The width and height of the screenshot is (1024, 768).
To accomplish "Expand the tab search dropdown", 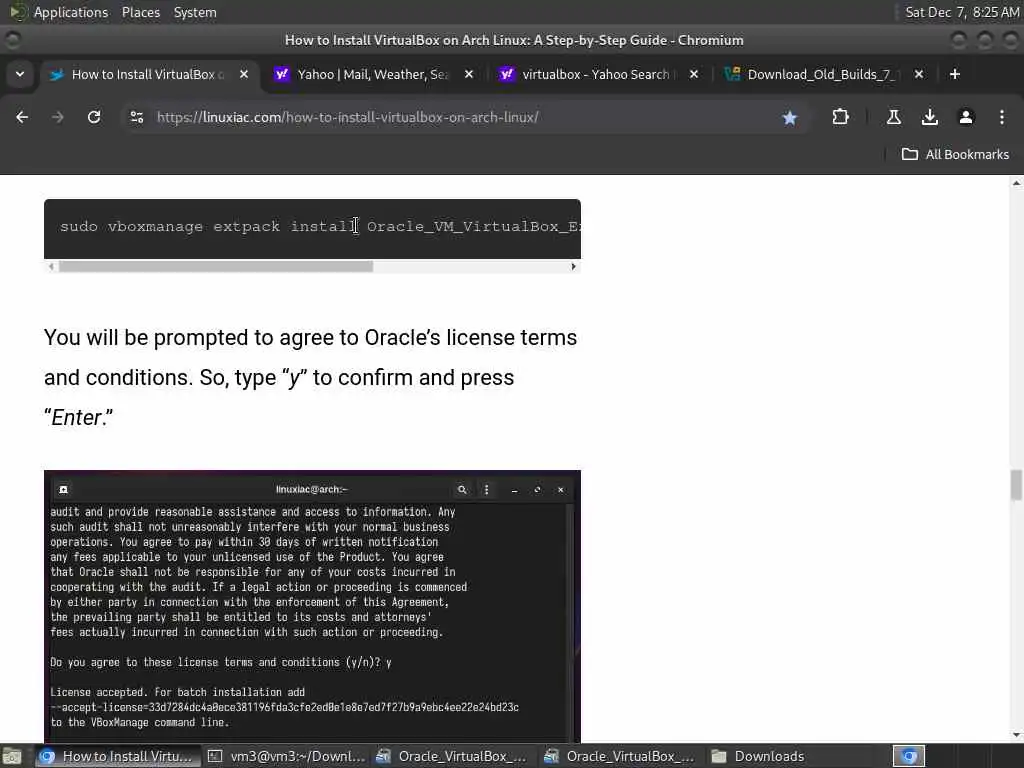I will click(x=20, y=74).
